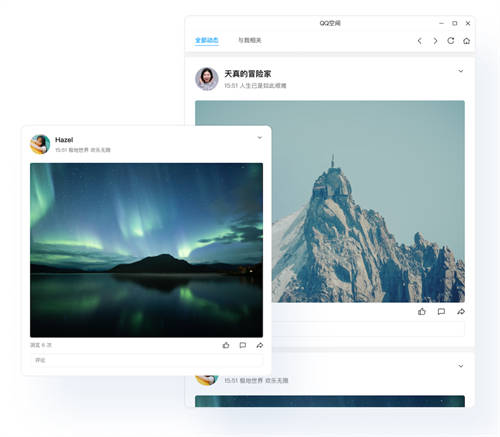The height and width of the screenshot is (437, 500).
Task: Open the 天真的冒险家 username link
Action: (248, 74)
